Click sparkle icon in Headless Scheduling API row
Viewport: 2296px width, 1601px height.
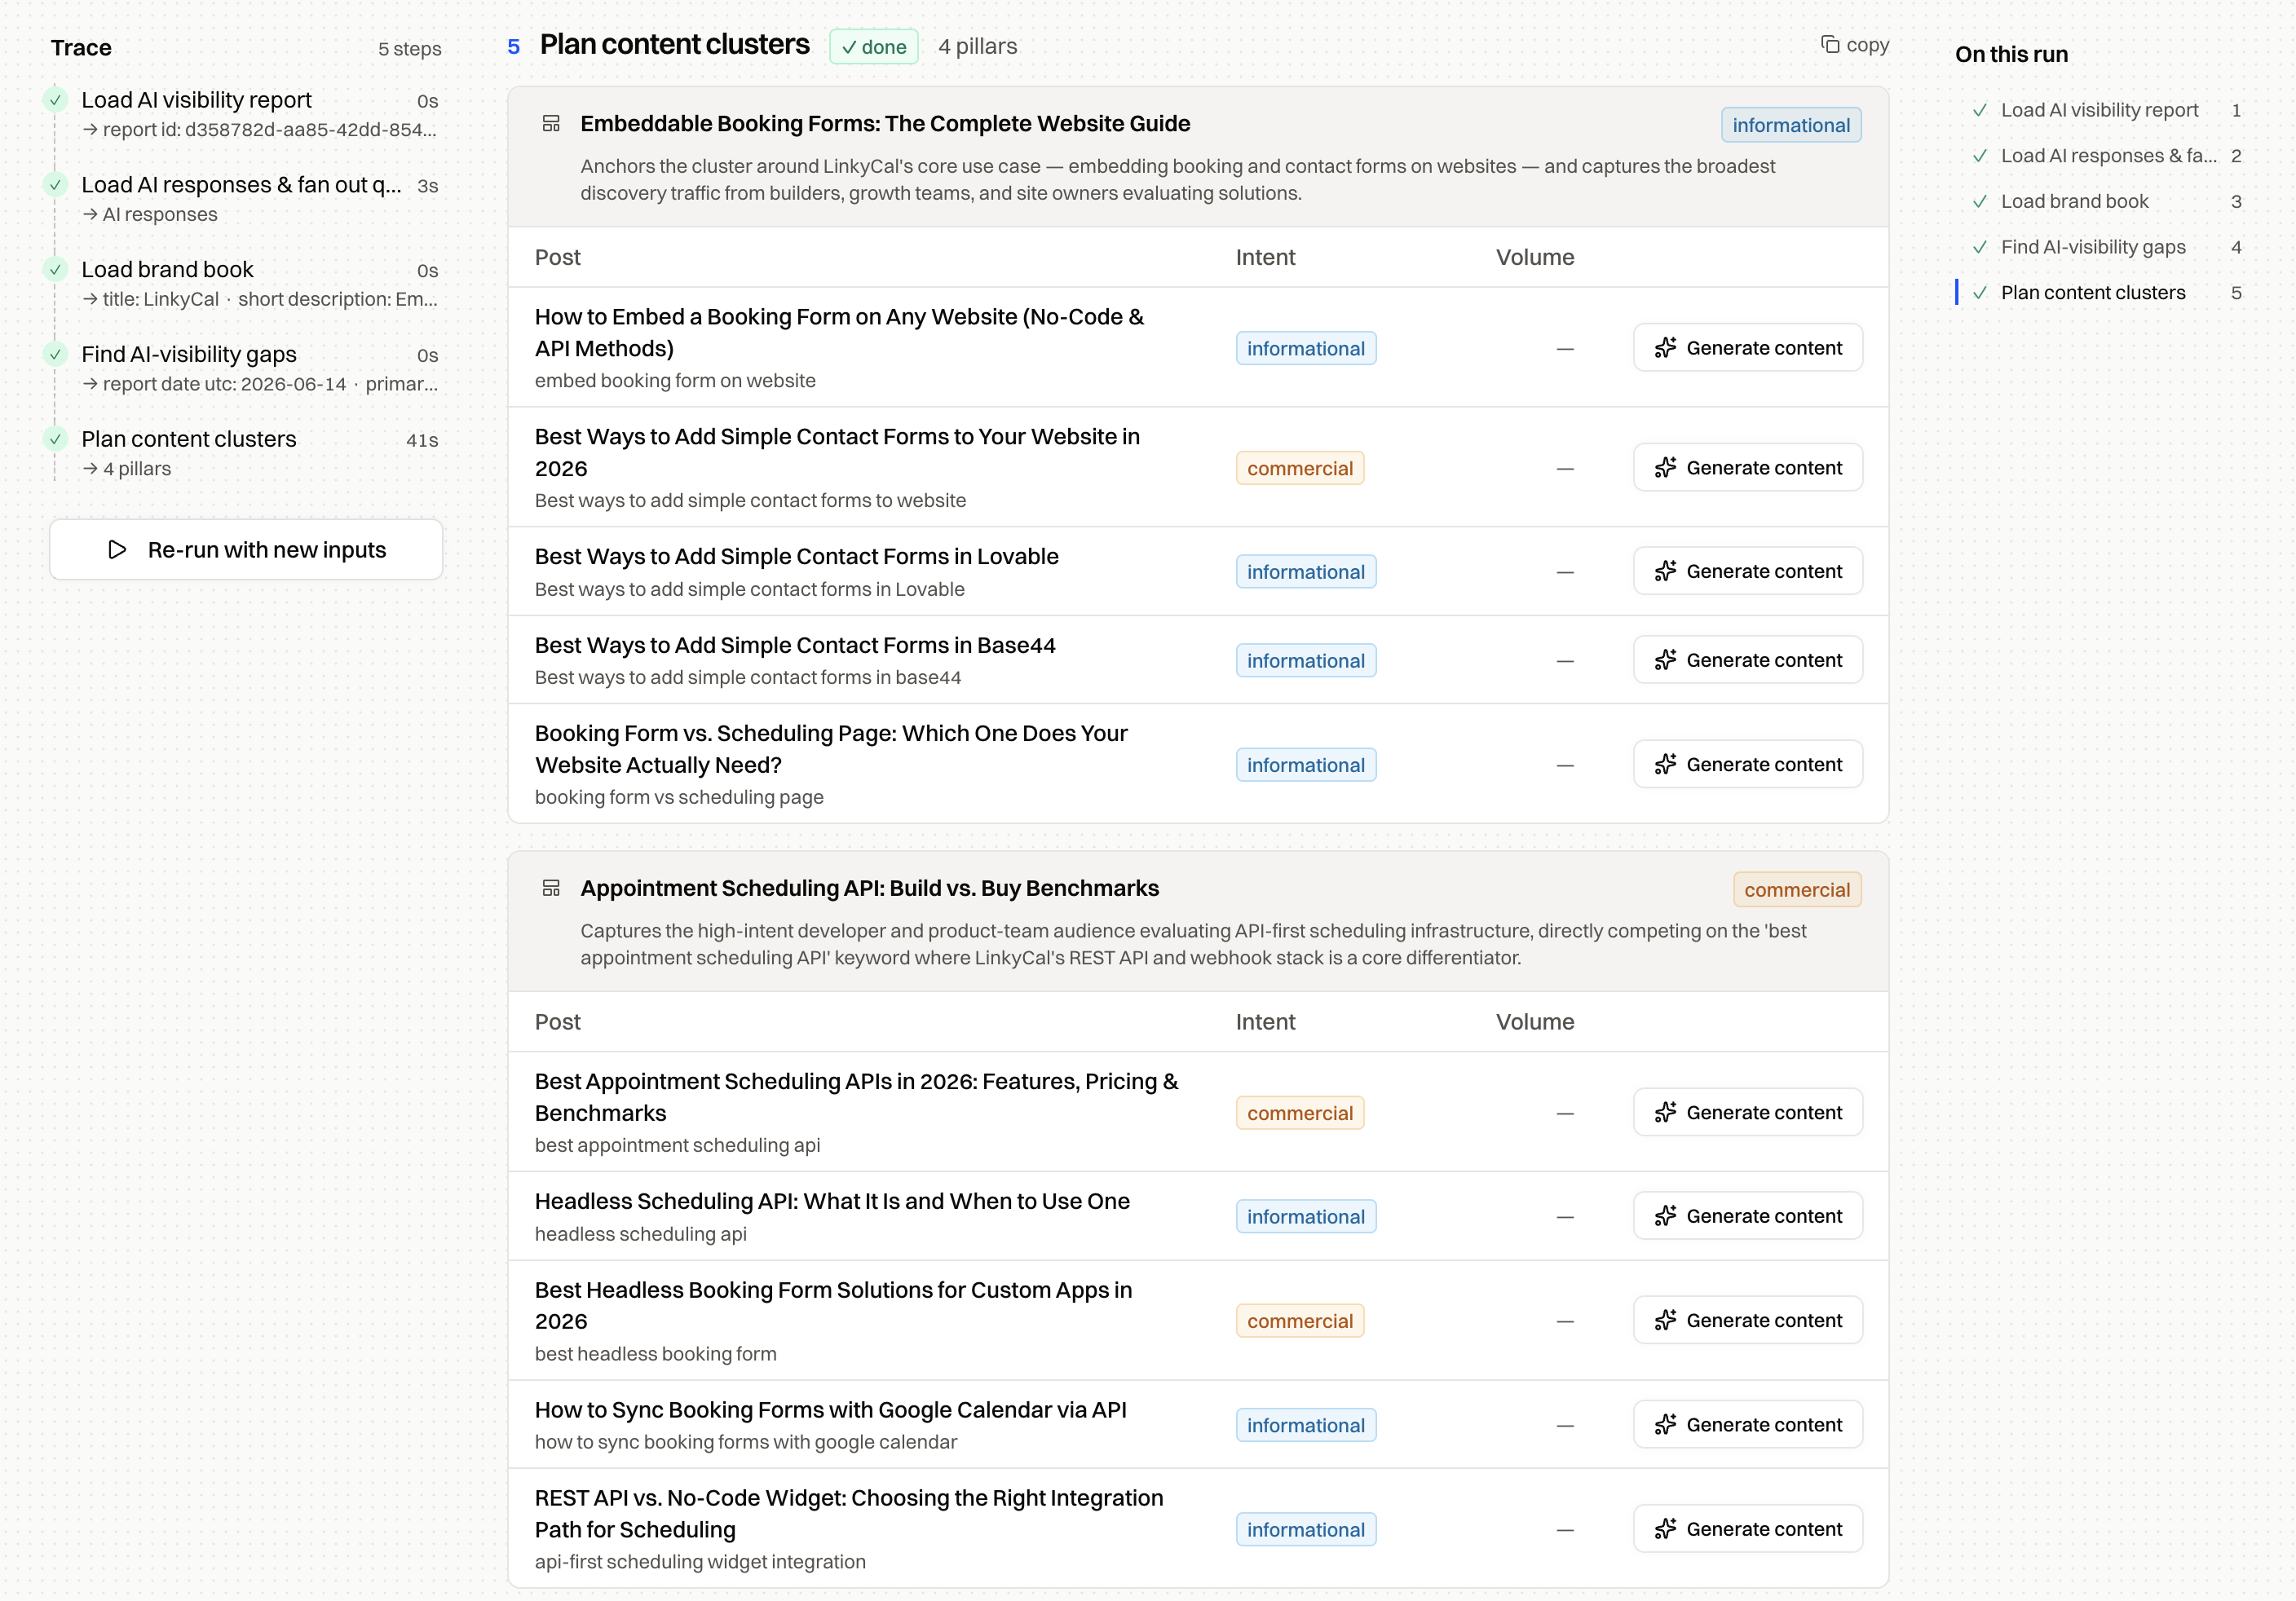(x=1665, y=1216)
